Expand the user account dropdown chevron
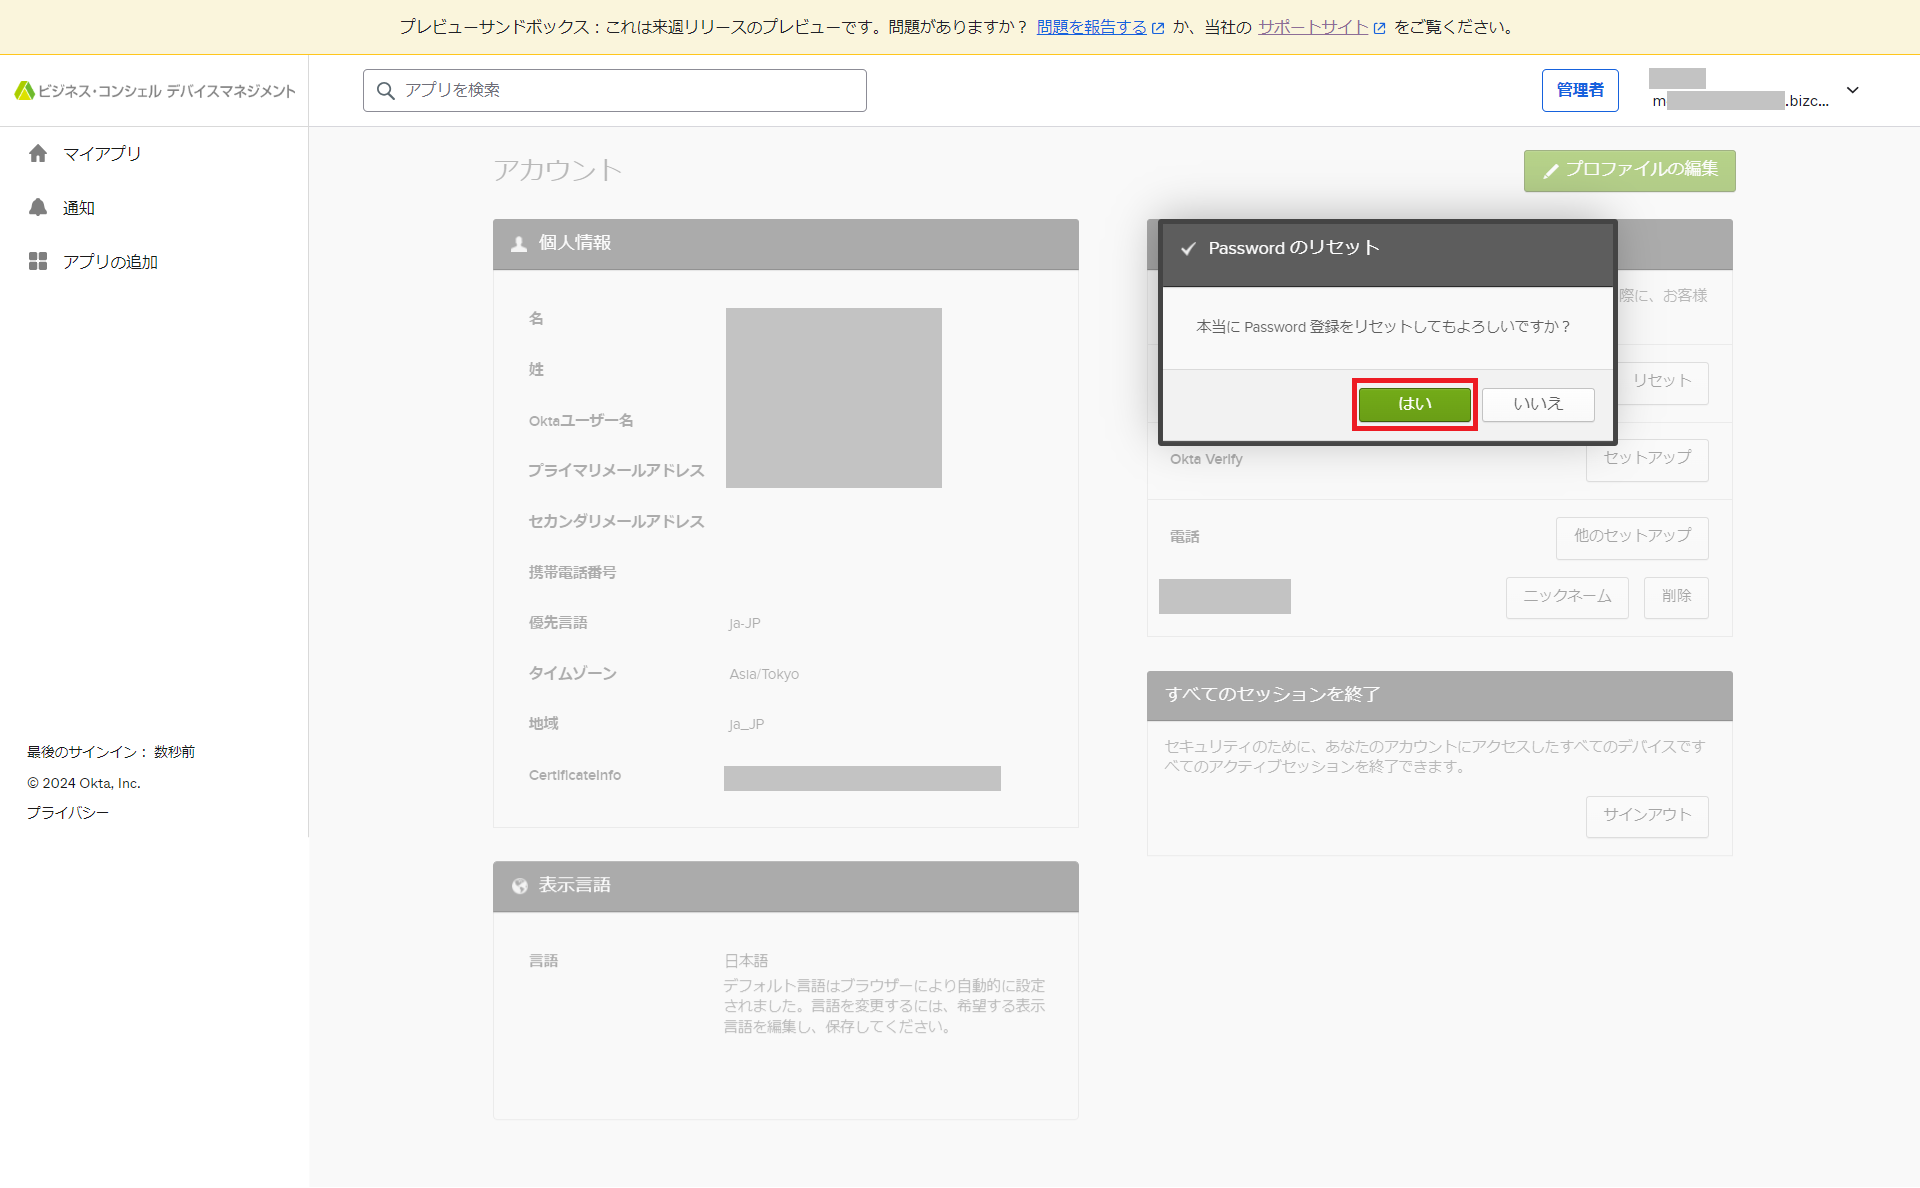 tap(1852, 90)
